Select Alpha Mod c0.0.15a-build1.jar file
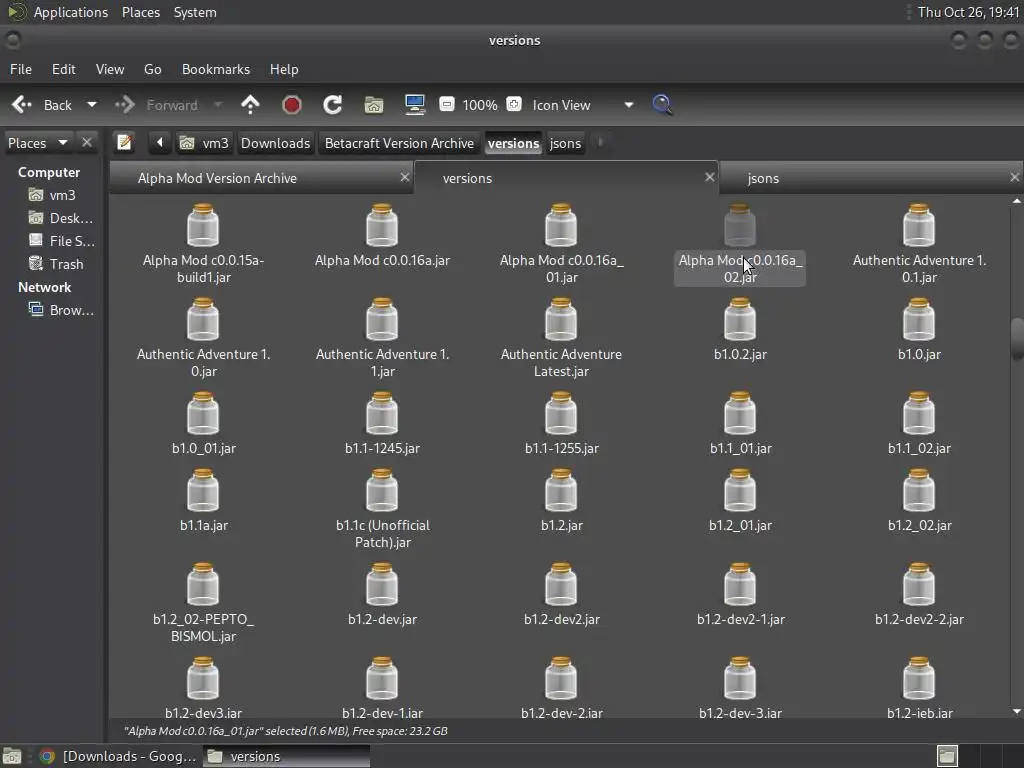The image size is (1024, 768). tap(203, 244)
